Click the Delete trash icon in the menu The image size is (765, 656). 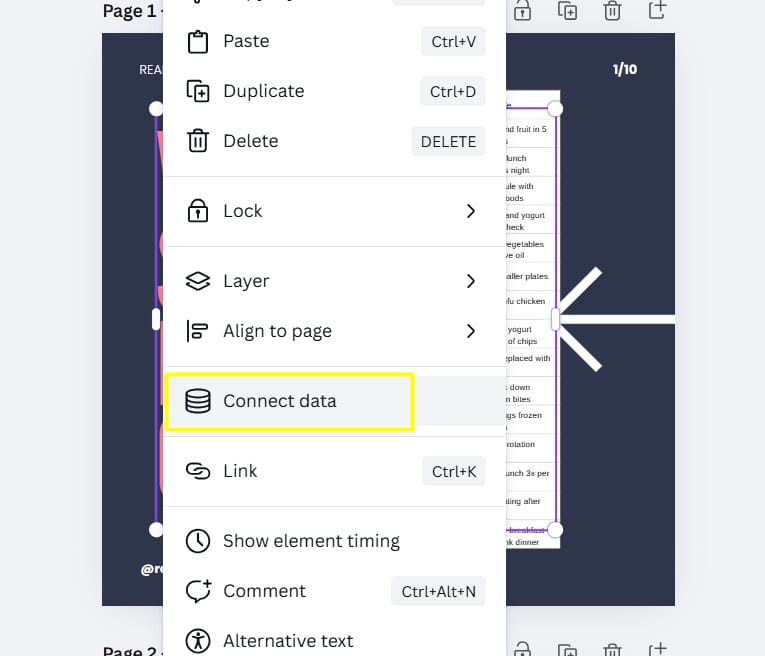[x=198, y=141]
